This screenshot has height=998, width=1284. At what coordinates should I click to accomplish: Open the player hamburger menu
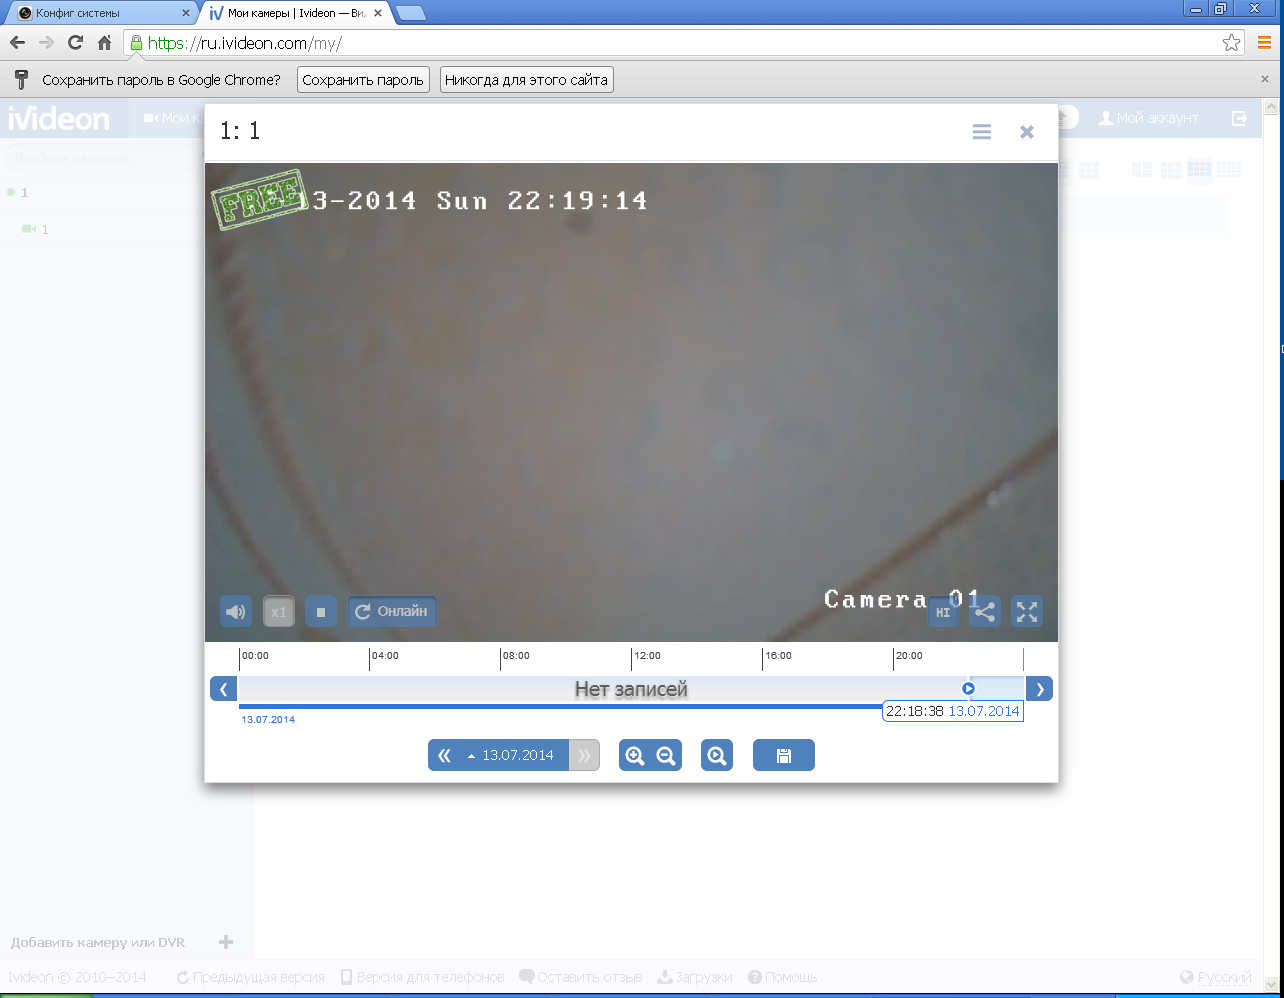982,132
